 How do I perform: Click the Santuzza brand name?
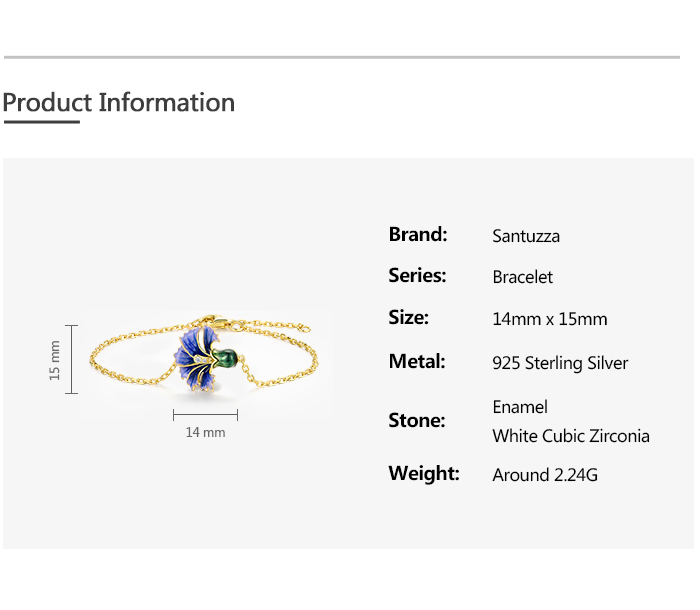pos(526,236)
